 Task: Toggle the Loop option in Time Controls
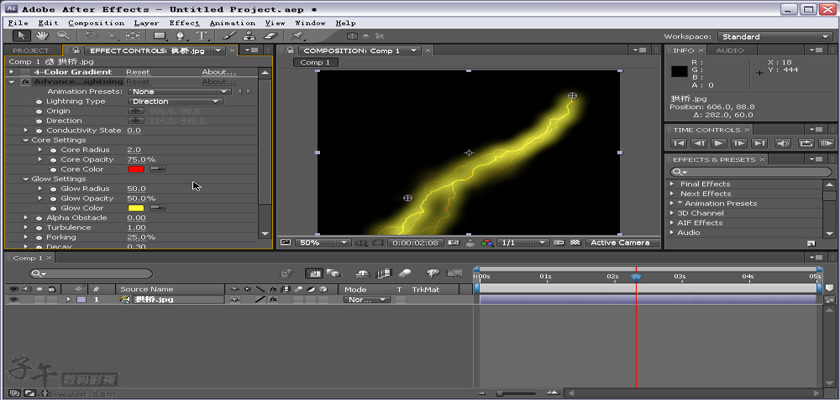pos(805,144)
